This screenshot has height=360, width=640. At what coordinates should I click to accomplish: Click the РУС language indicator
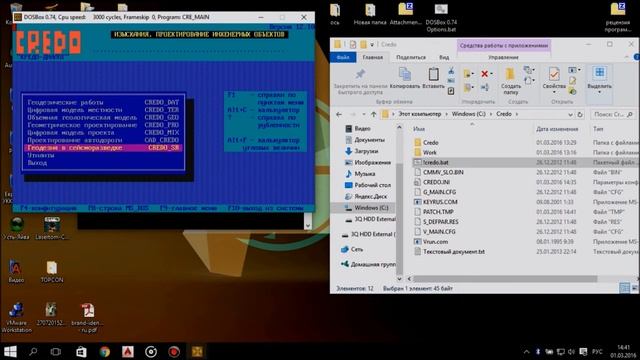coord(597,351)
